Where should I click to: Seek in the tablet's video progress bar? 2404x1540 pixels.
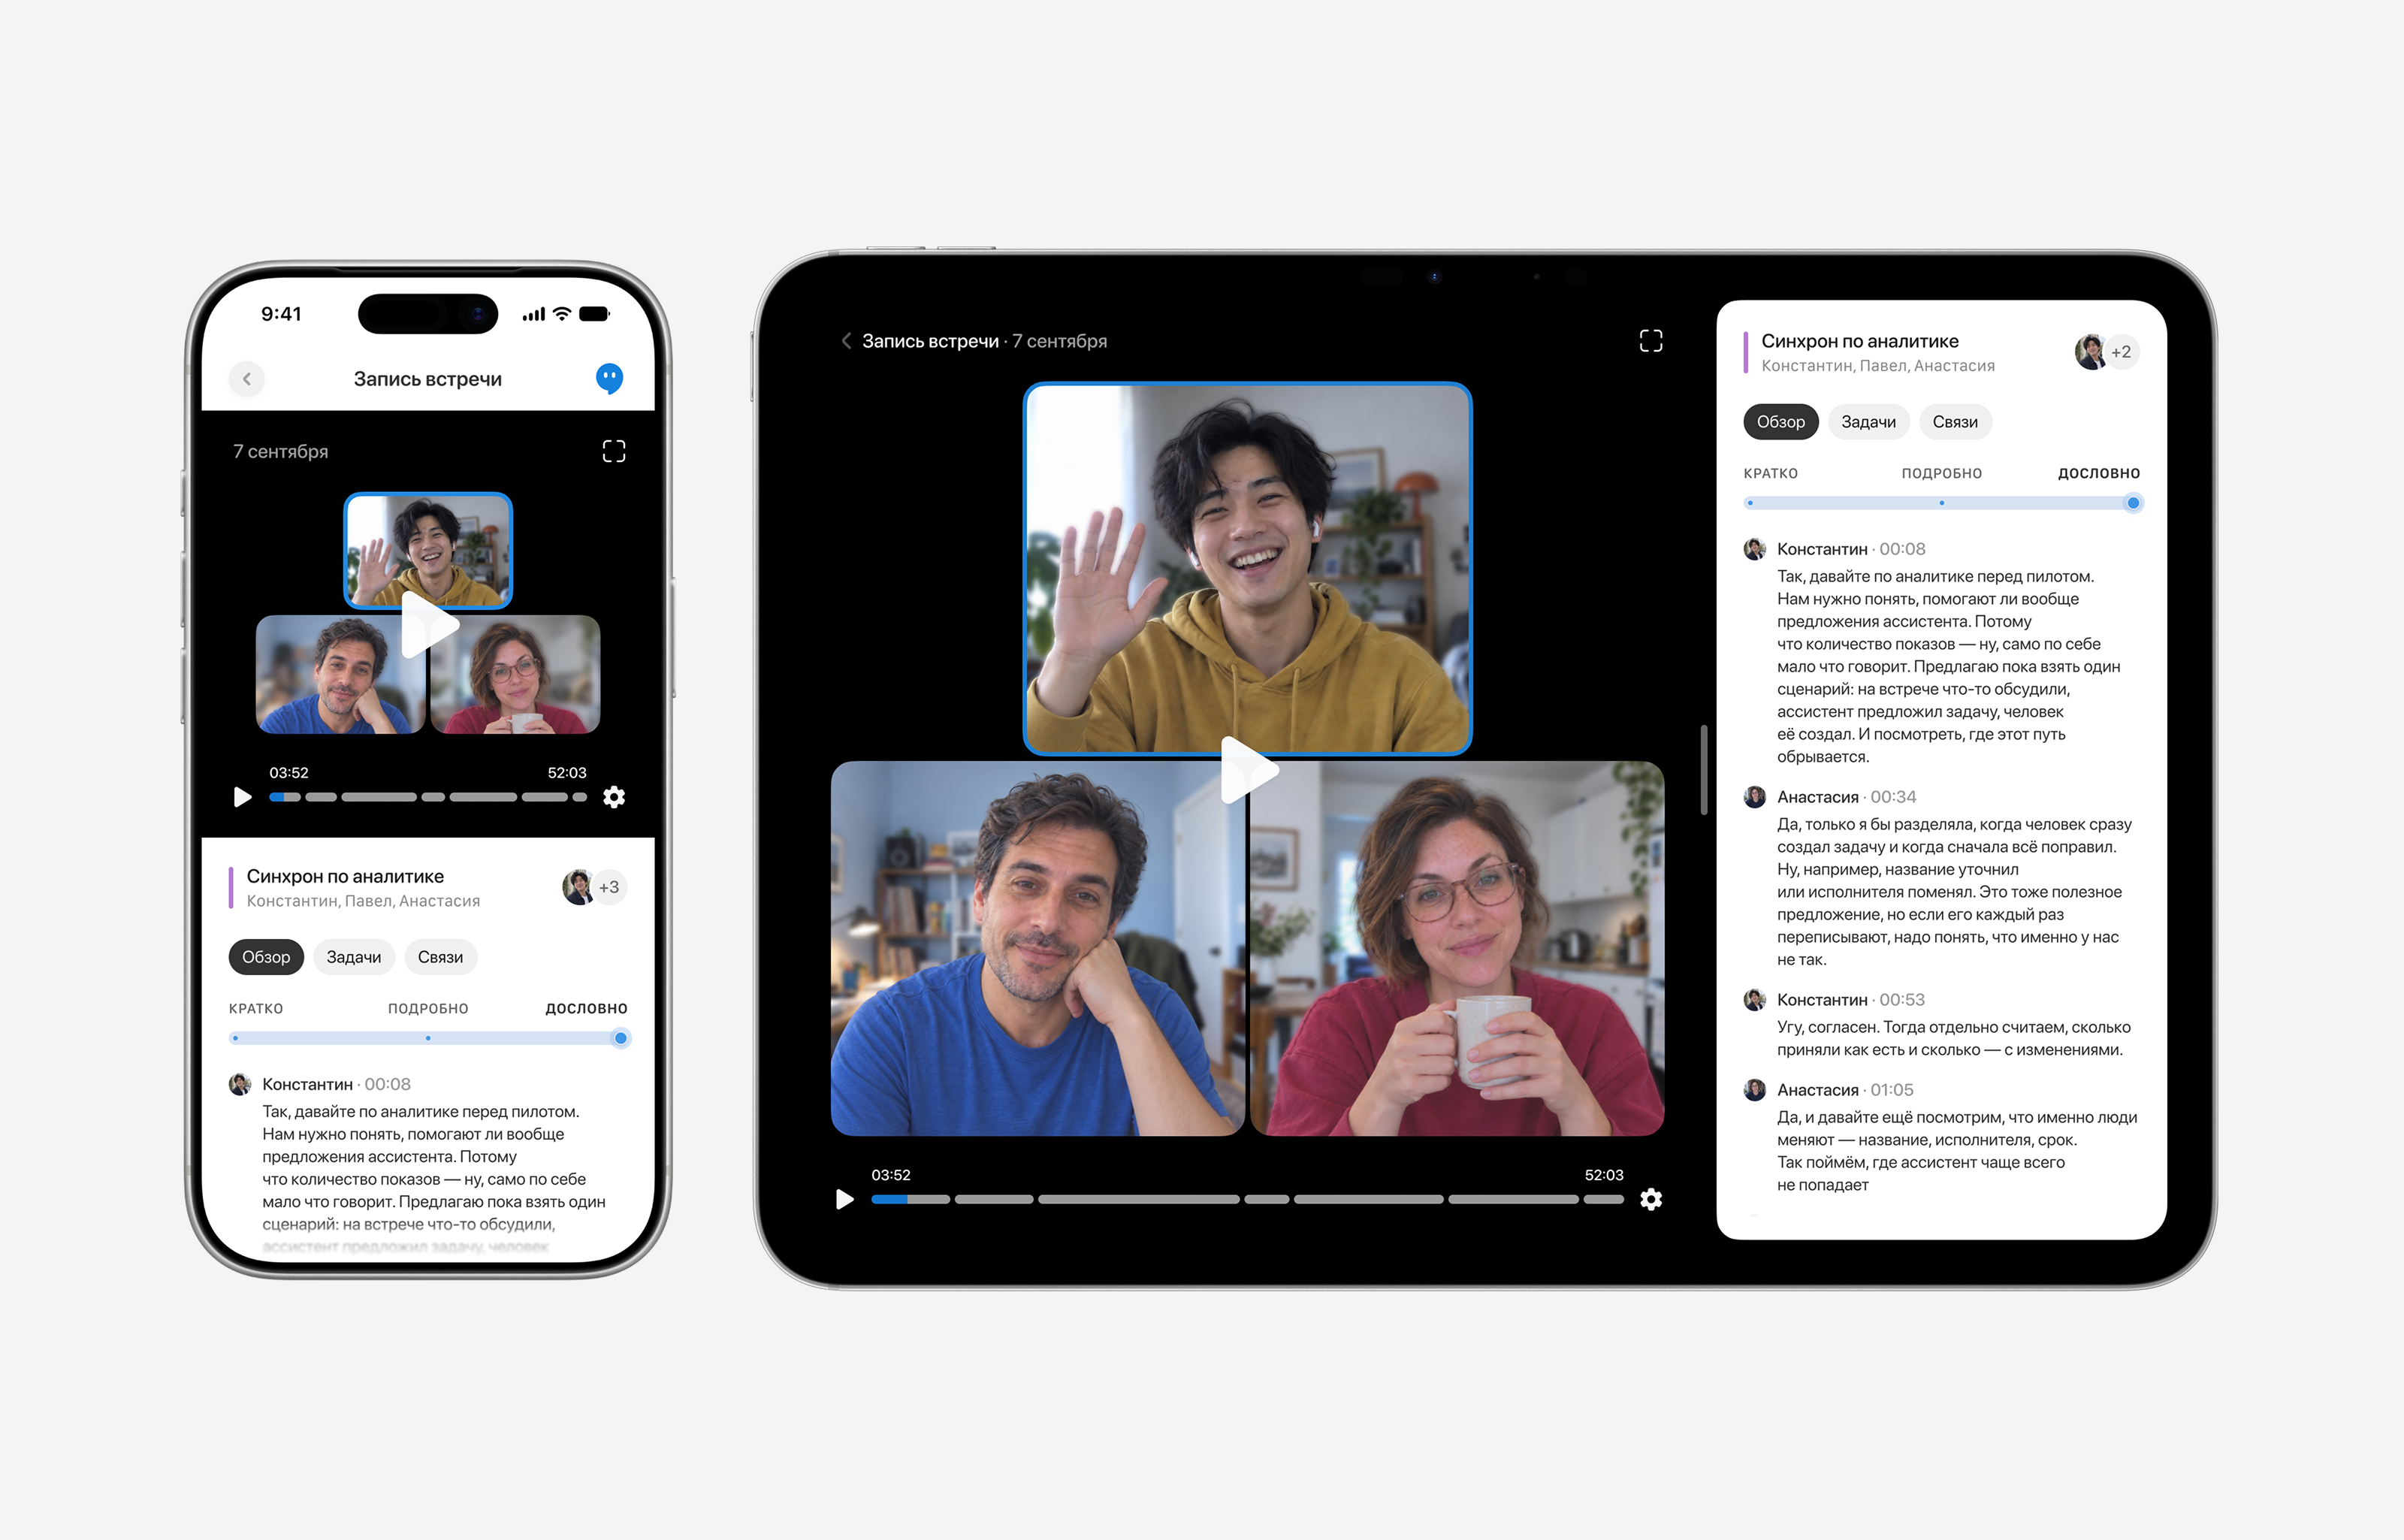[x=1247, y=1199]
